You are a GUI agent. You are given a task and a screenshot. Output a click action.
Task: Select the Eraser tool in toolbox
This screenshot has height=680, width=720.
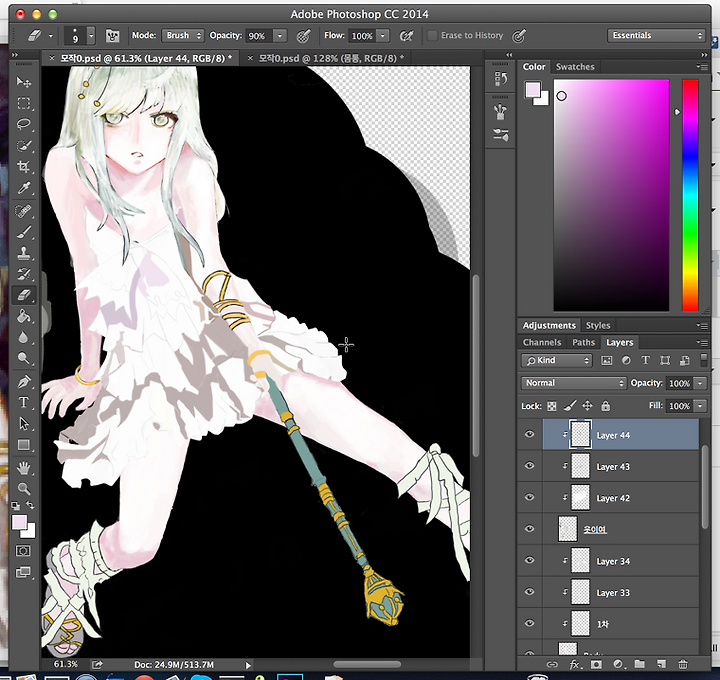tap(23, 295)
